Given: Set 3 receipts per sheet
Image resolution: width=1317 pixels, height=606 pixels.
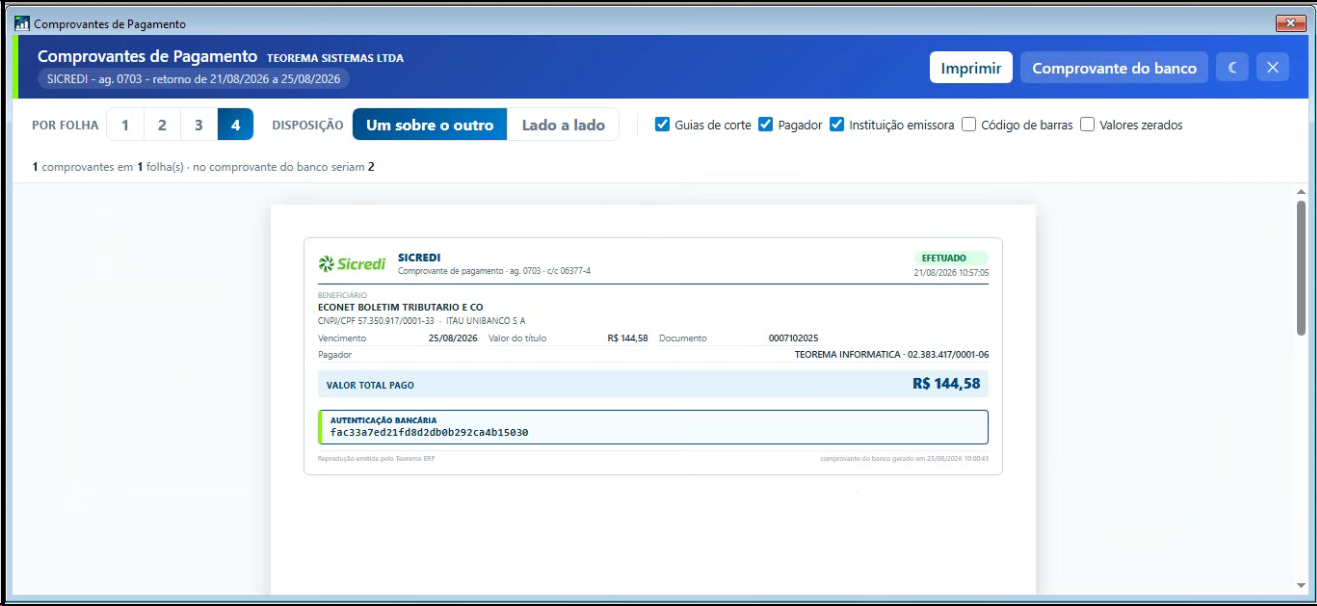Looking at the screenshot, I should coord(199,125).
